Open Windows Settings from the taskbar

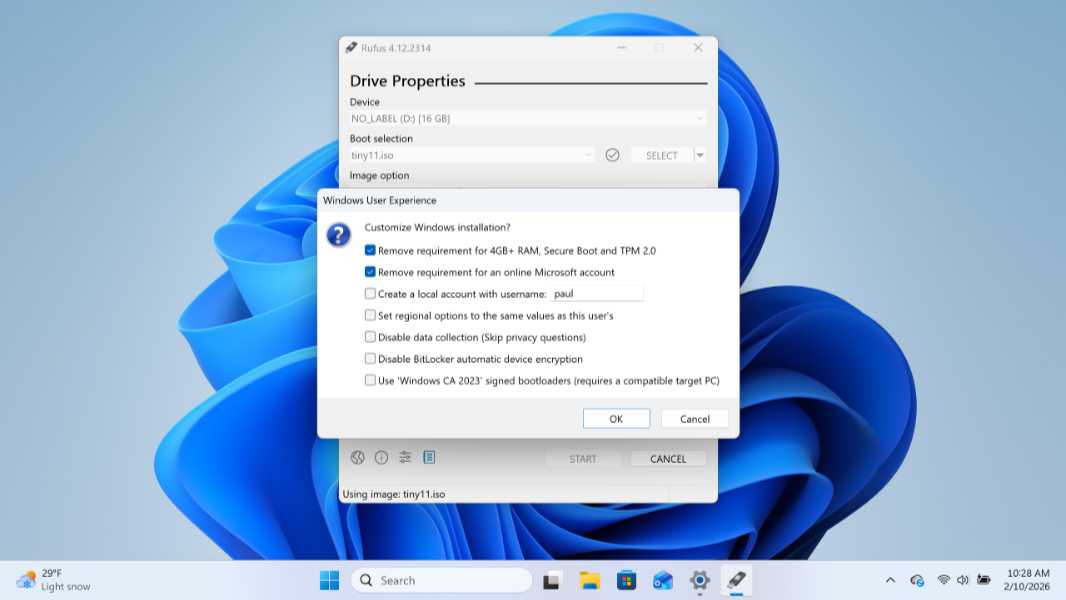[699, 580]
